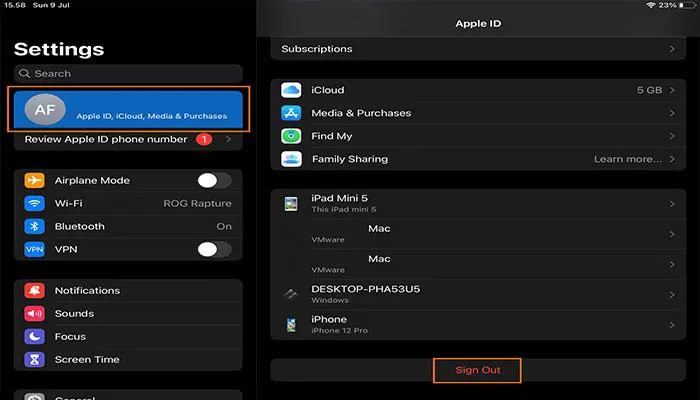The height and width of the screenshot is (400, 700).
Task: Click Learn more for Family Sharing
Action: pyautogui.click(x=628, y=159)
